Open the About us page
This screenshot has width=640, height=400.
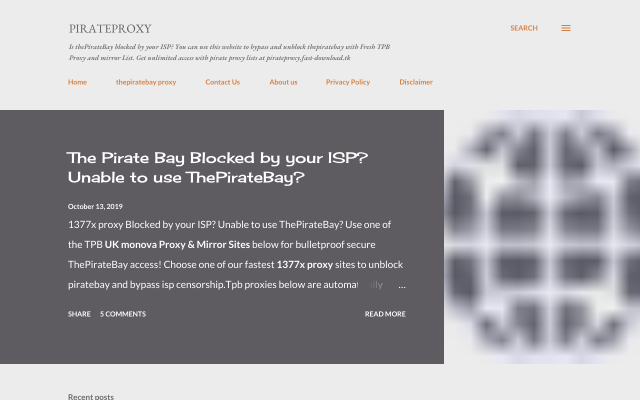(x=283, y=82)
